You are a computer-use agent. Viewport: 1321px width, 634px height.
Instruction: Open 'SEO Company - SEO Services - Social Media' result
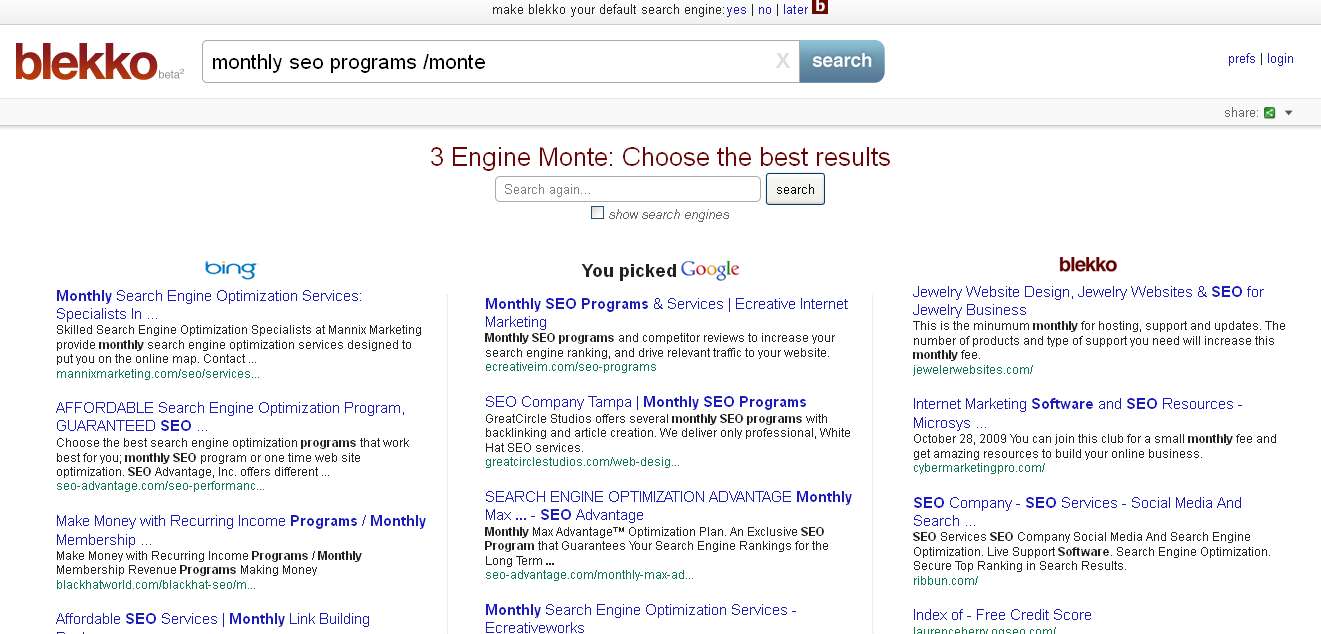[1077, 512]
